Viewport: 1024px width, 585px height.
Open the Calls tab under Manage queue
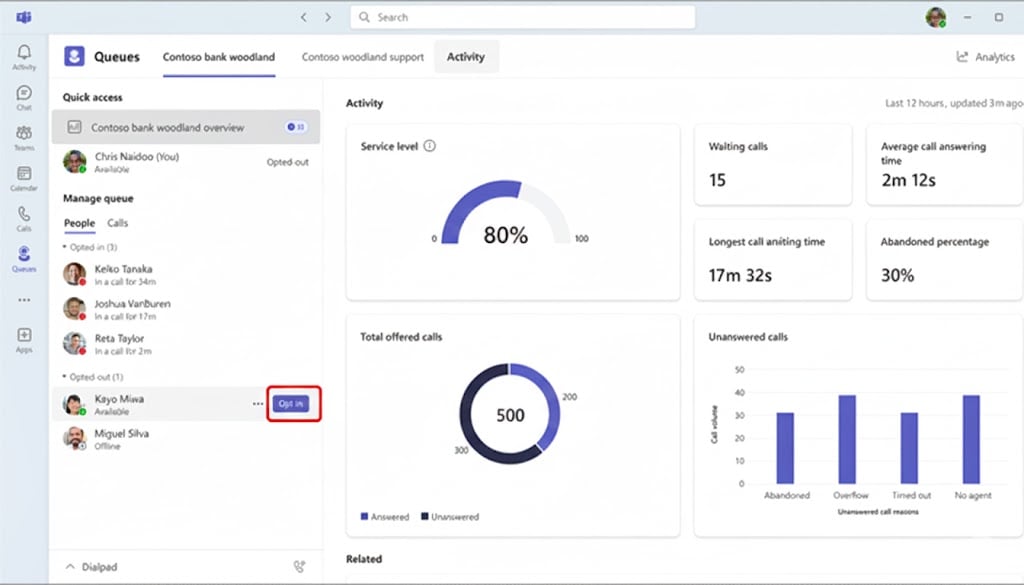click(x=117, y=222)
